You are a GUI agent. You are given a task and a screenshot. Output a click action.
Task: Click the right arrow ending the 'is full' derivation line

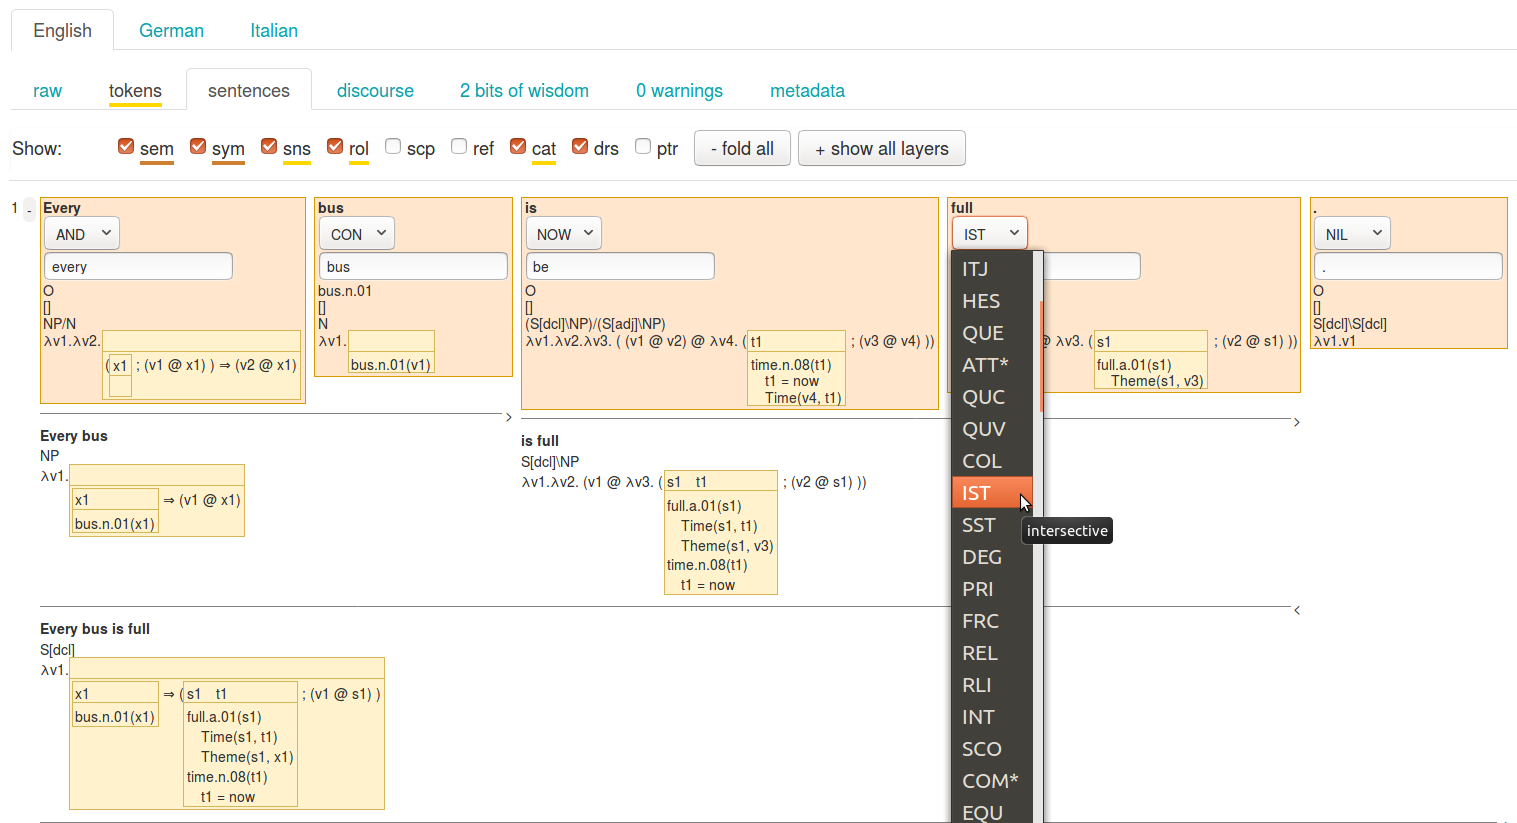1297,422
